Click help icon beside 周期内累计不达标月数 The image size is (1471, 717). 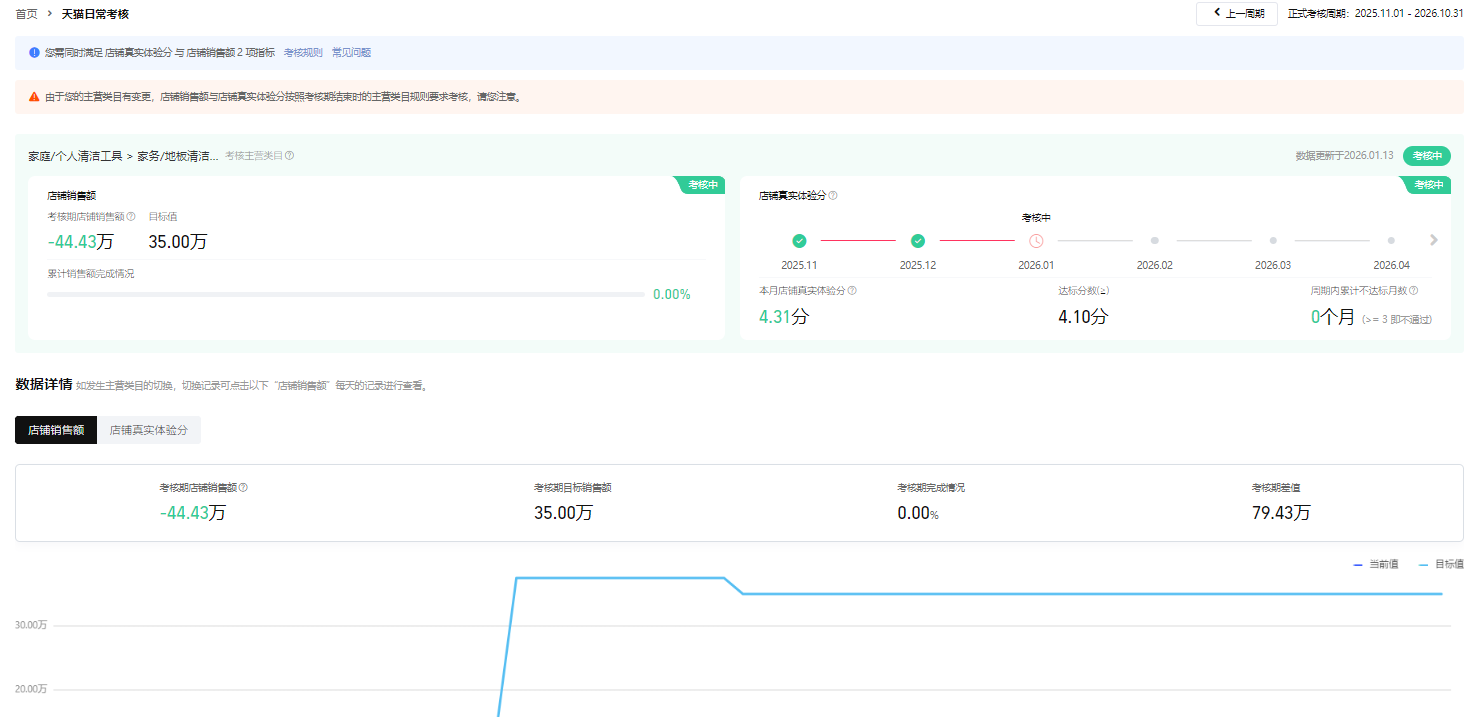(1414, 291)
